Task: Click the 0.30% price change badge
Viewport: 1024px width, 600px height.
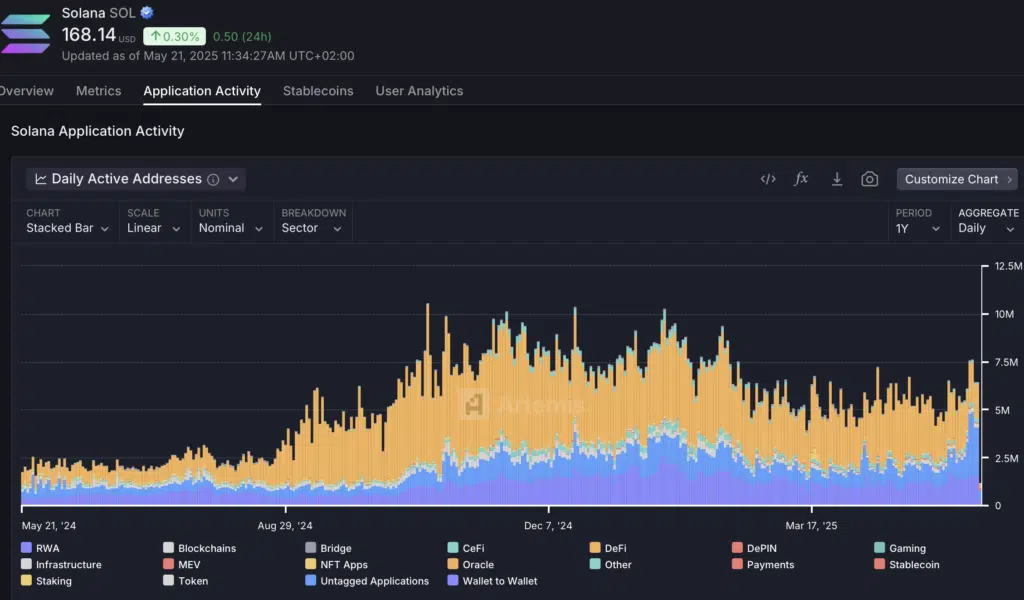Action: click(174, 37)
